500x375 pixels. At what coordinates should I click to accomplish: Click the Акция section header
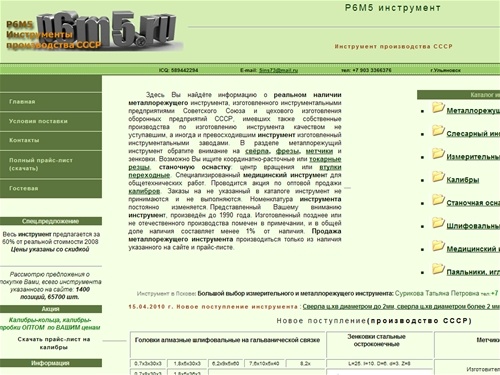pyautogui.click(x=51, y=309)
